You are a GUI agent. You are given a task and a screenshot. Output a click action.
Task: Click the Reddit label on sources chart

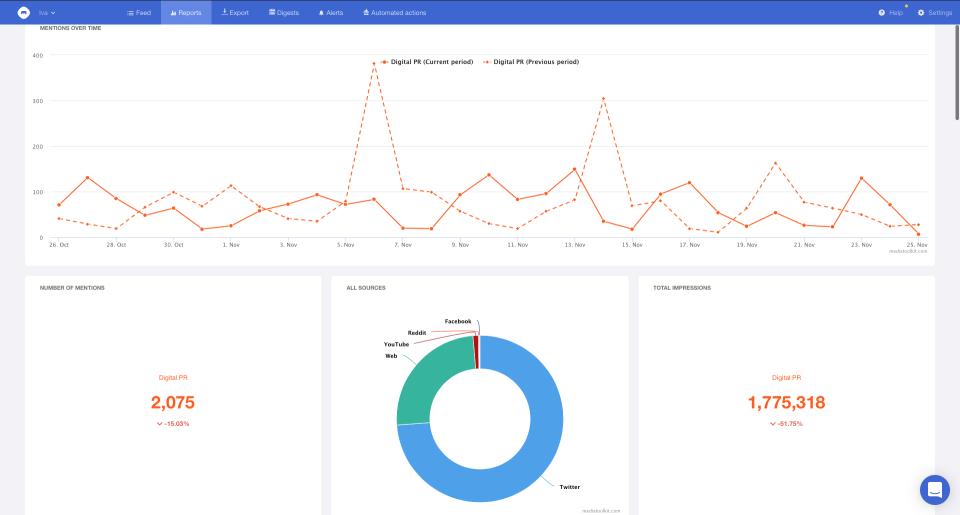(x=417, y=333)
